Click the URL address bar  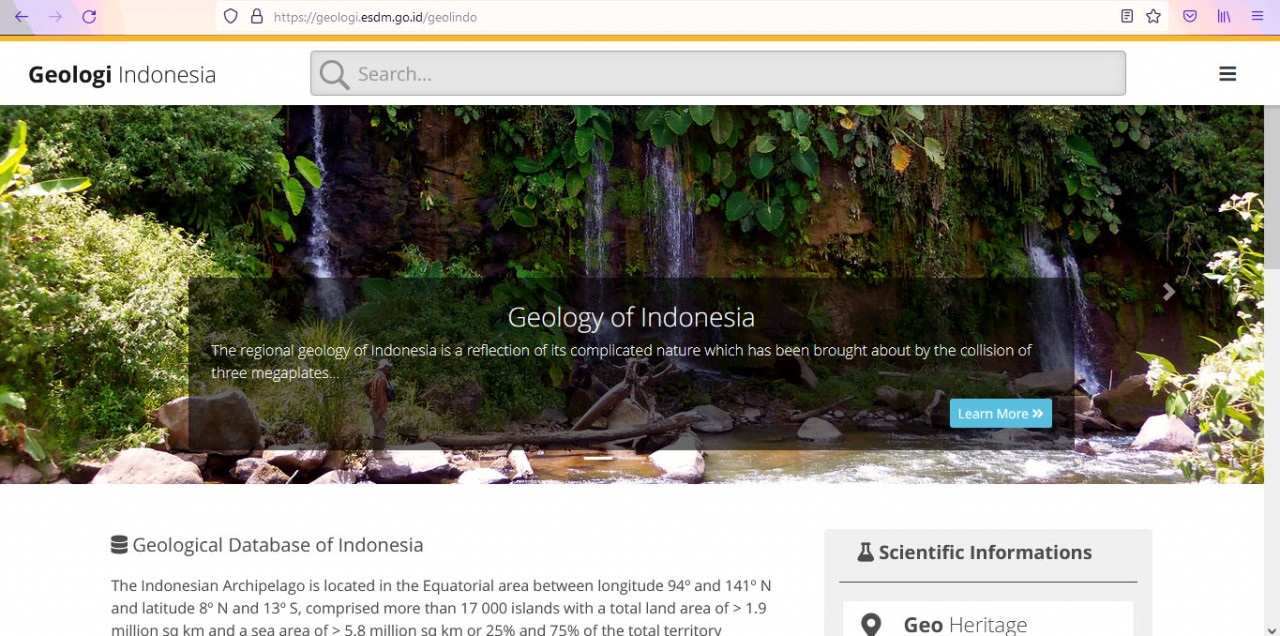pos(680,17)
